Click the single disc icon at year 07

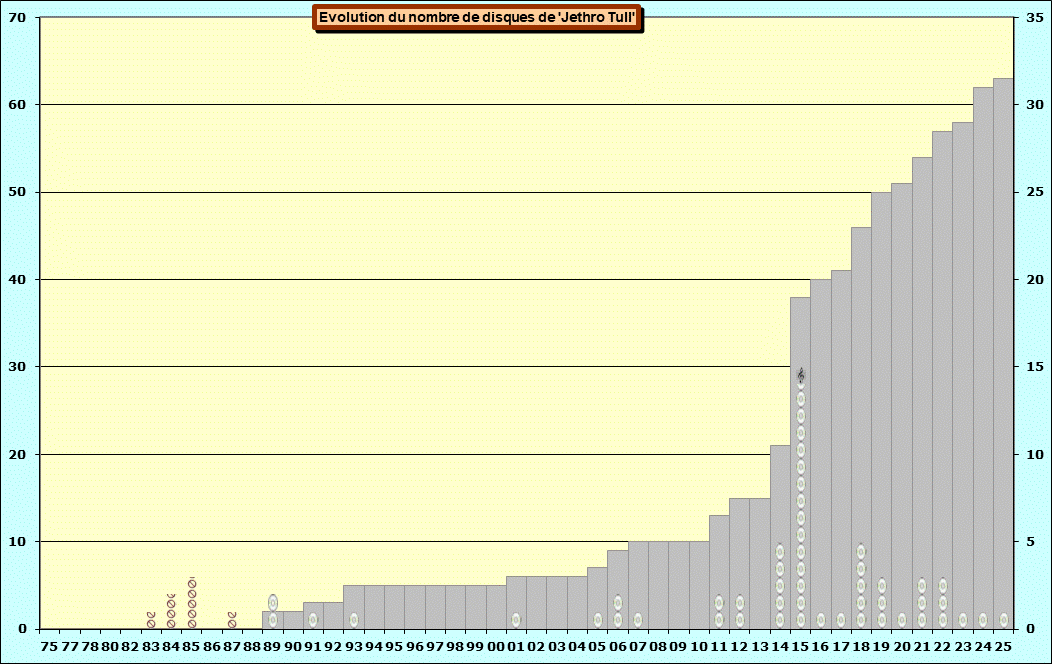click(637, 620)
